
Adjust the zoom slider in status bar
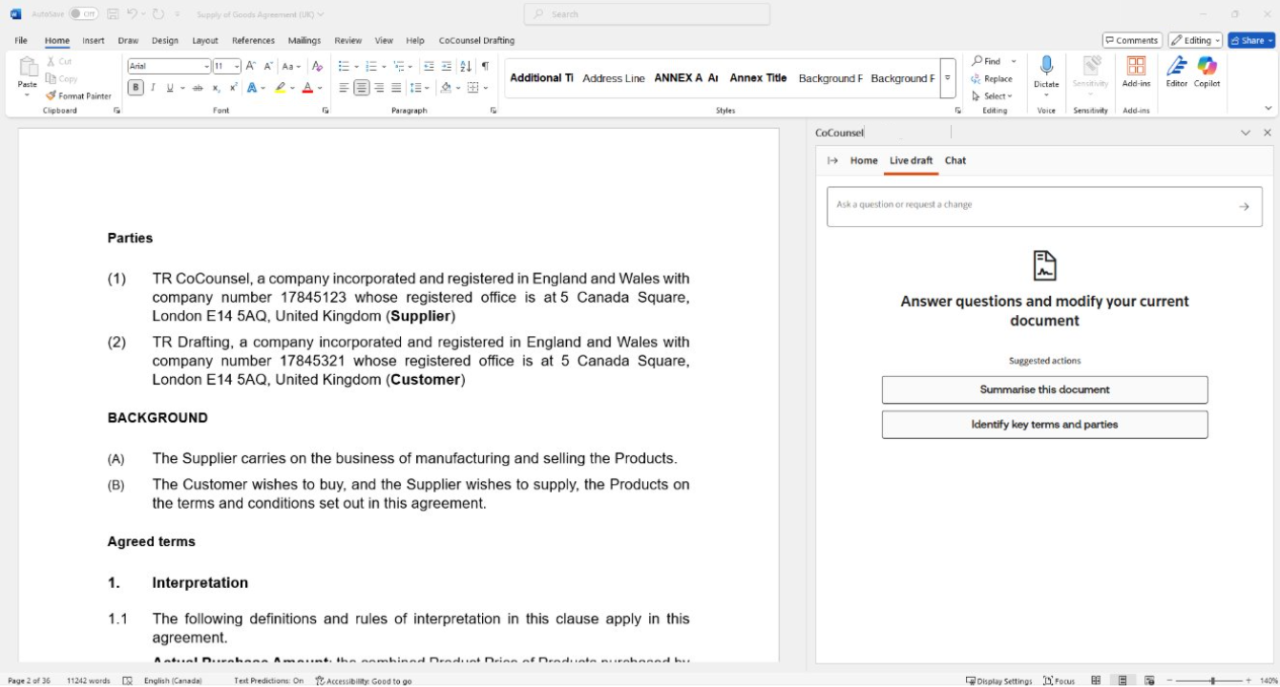1212,681
